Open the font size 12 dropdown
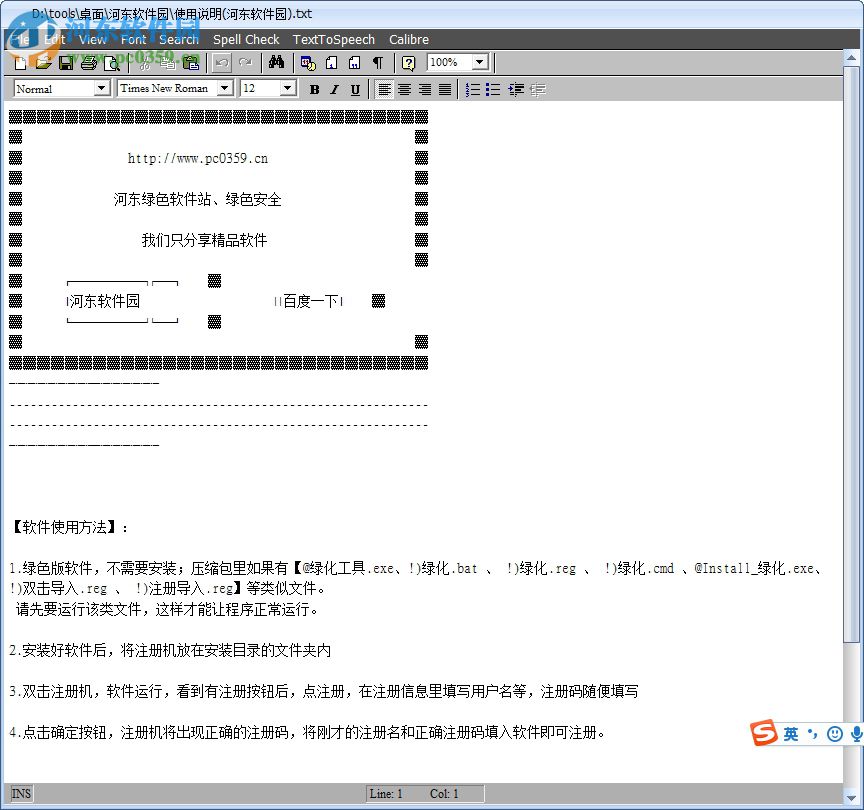864x810 pixels. [x=287, y=88]
